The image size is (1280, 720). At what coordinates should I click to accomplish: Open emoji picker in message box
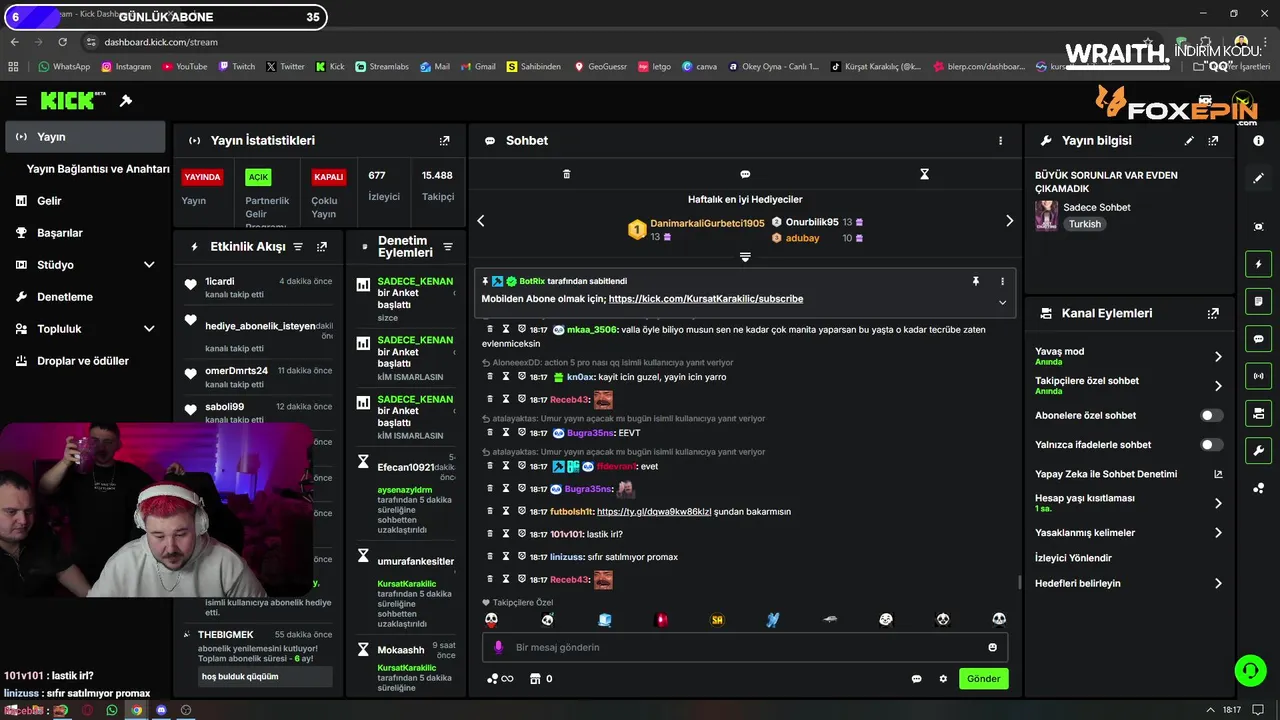click(x=992, y=647)
